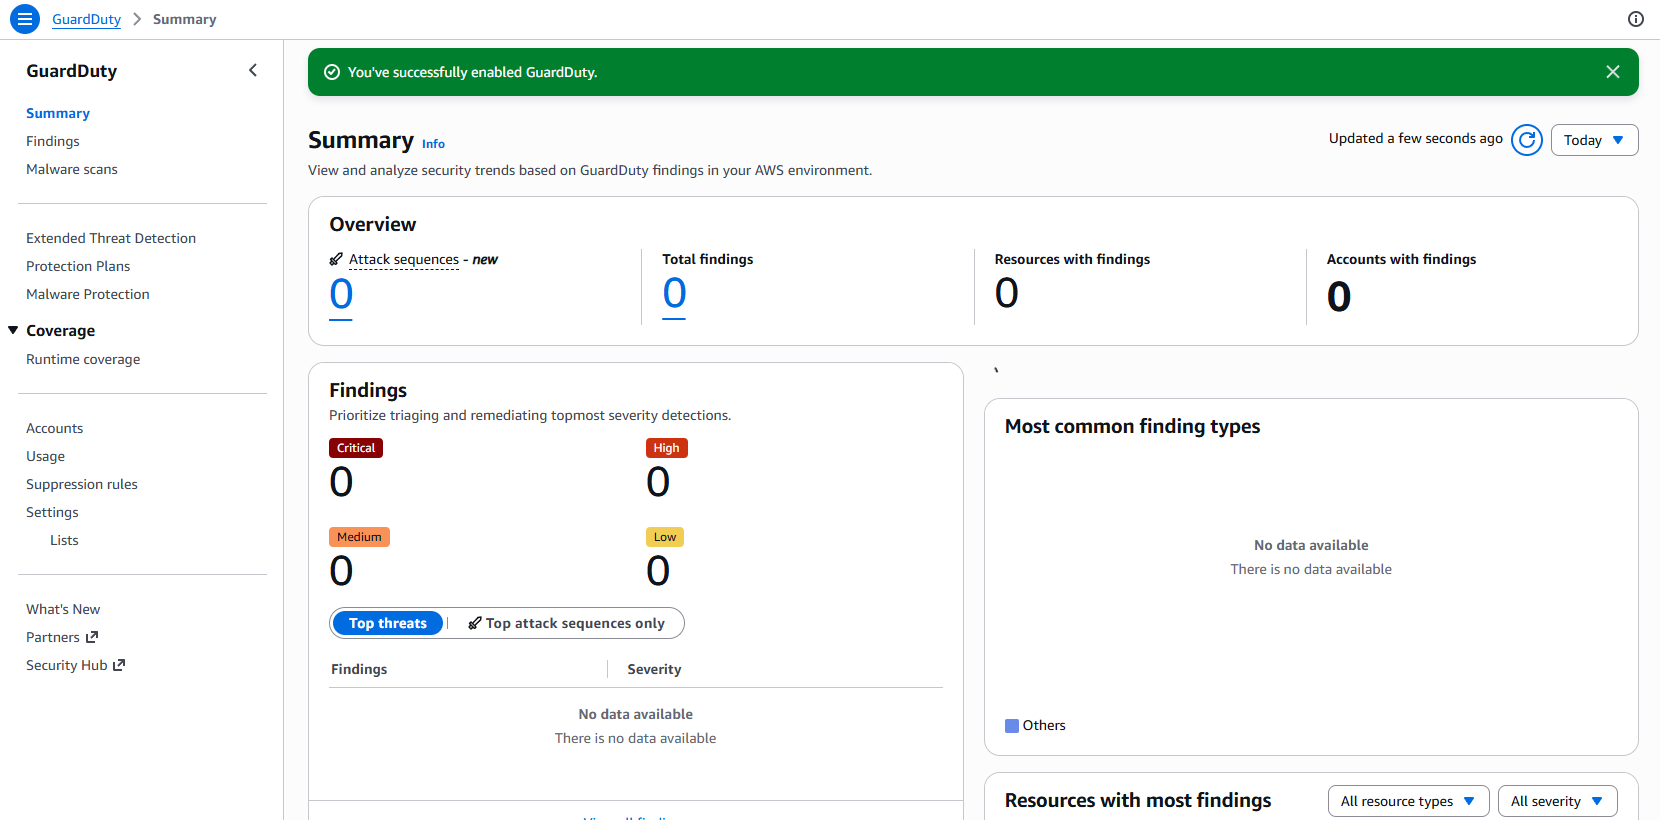Click the attack sequence icon in Overview
The height and width of the screenshot is (820, 1660).
click(x=336, y=259)
